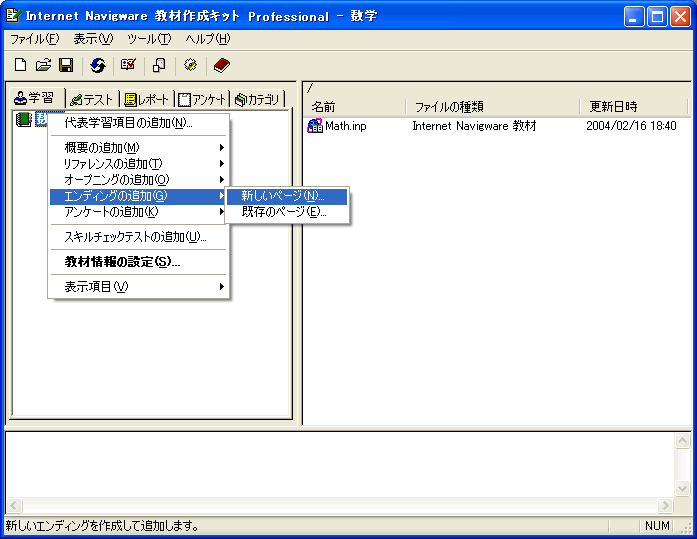Open the 表示(V) menu

click(x=93, y=39)
